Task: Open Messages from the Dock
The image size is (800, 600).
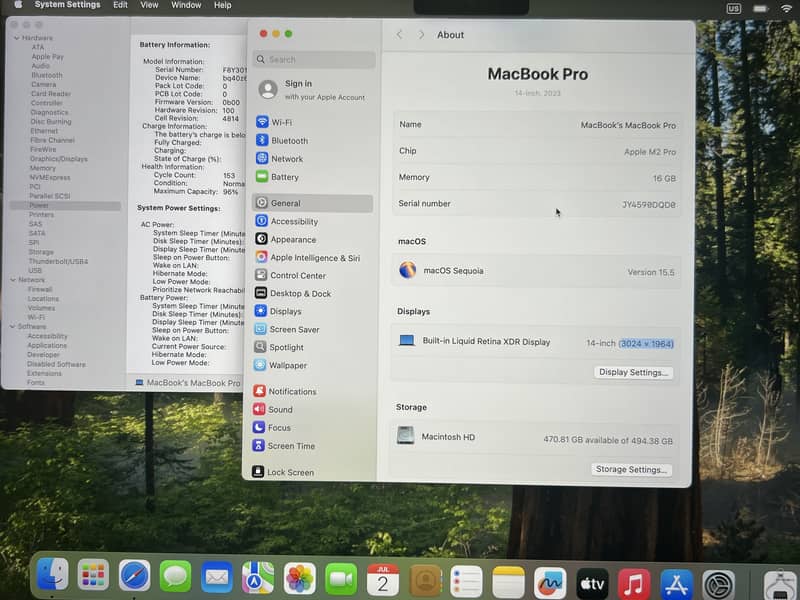Action: [x=176, y=577]
